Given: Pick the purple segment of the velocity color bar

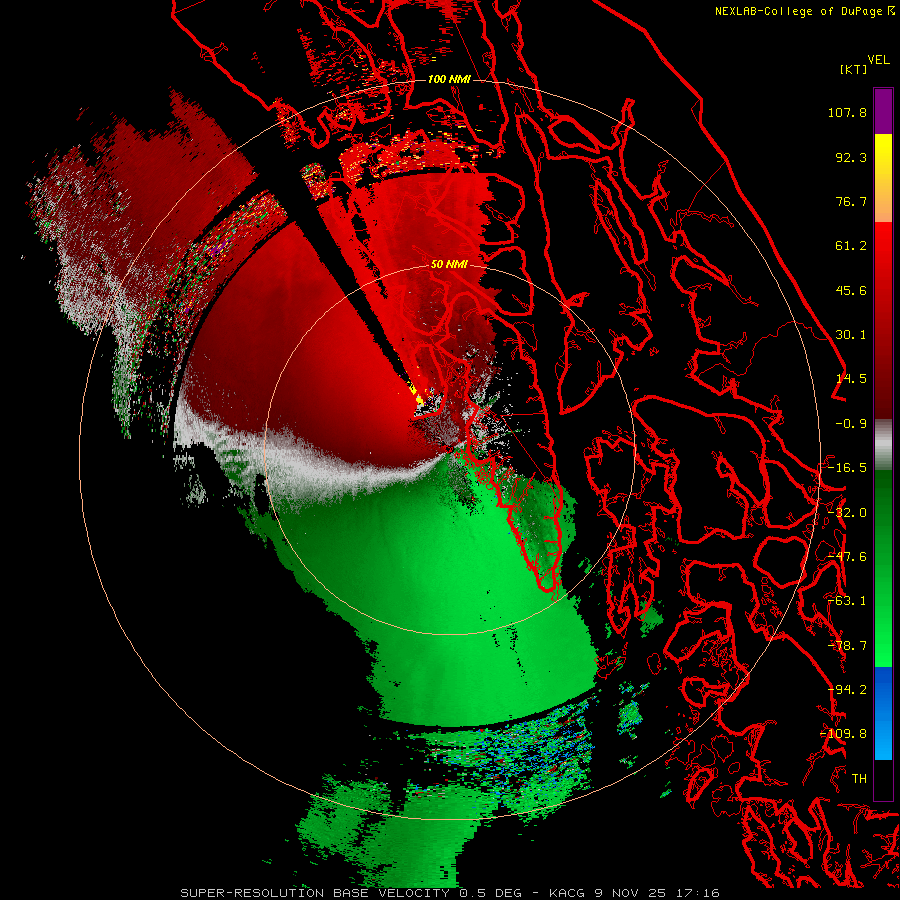Looking at the screenshot, I should coord(883,111).
